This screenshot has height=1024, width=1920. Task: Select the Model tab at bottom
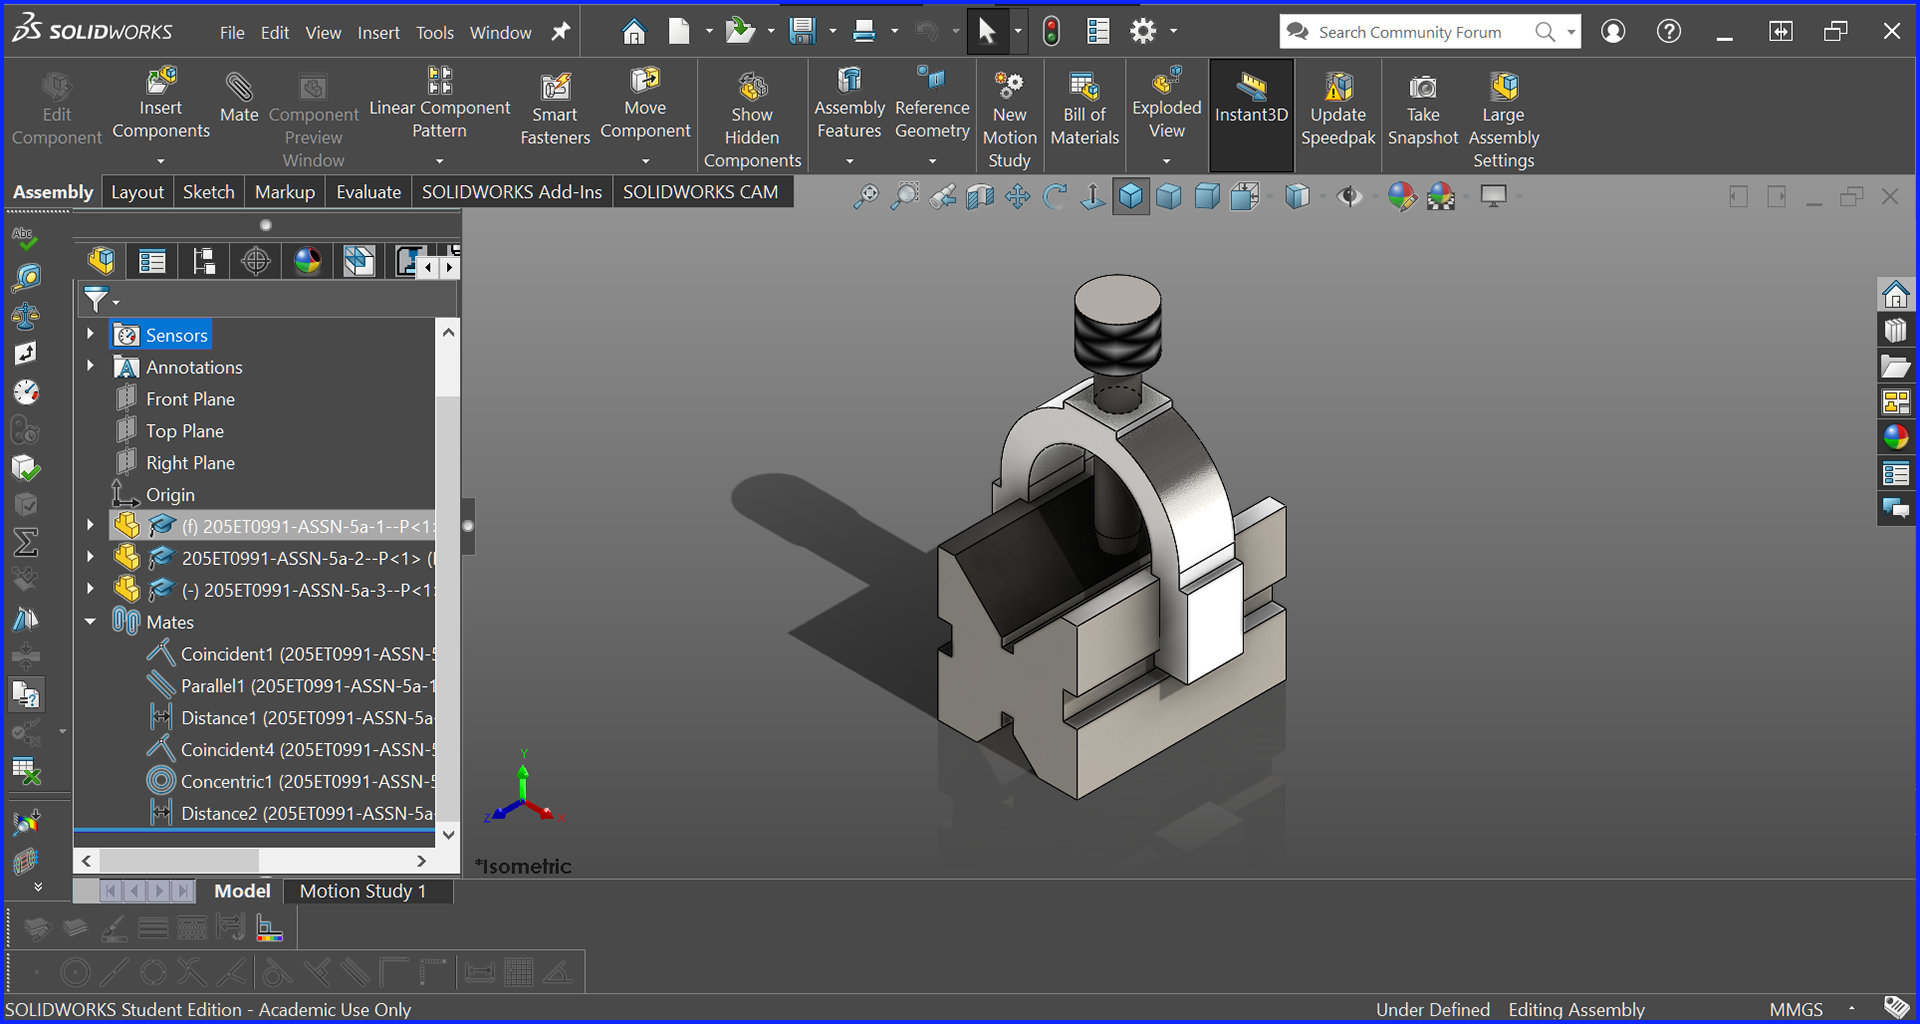242,891
